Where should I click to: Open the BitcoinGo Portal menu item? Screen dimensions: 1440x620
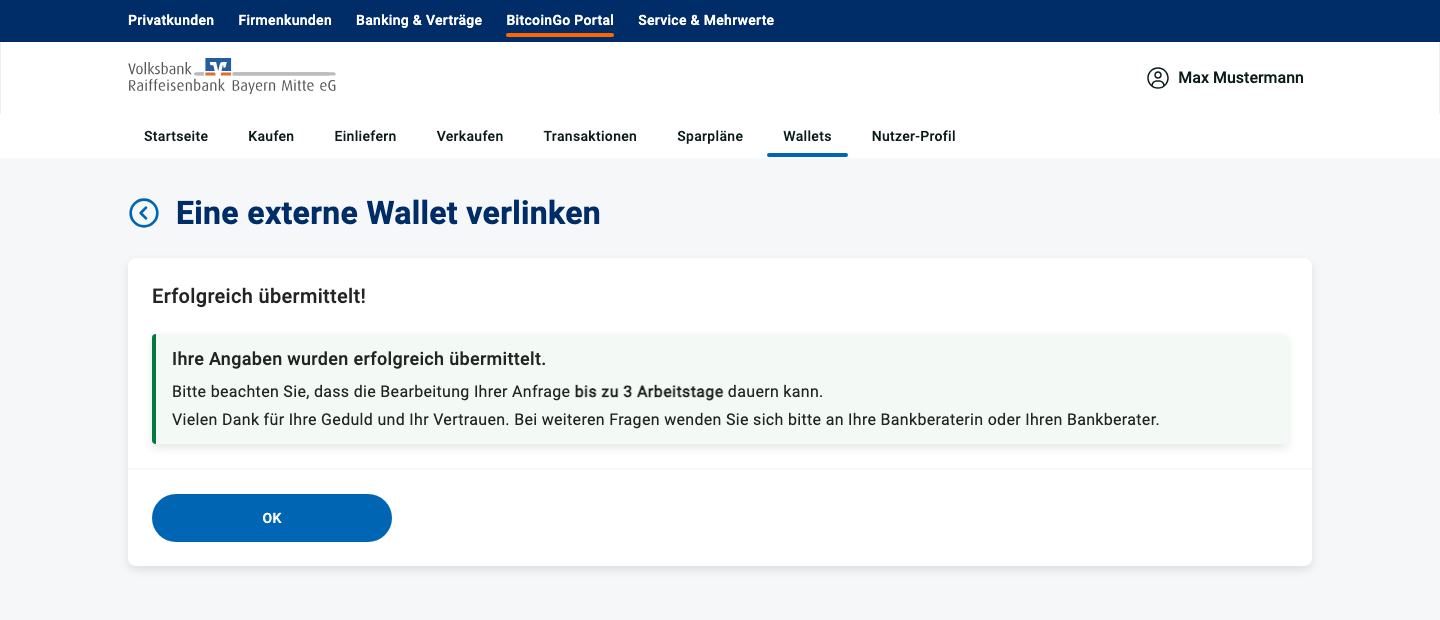tap(560, 20)
